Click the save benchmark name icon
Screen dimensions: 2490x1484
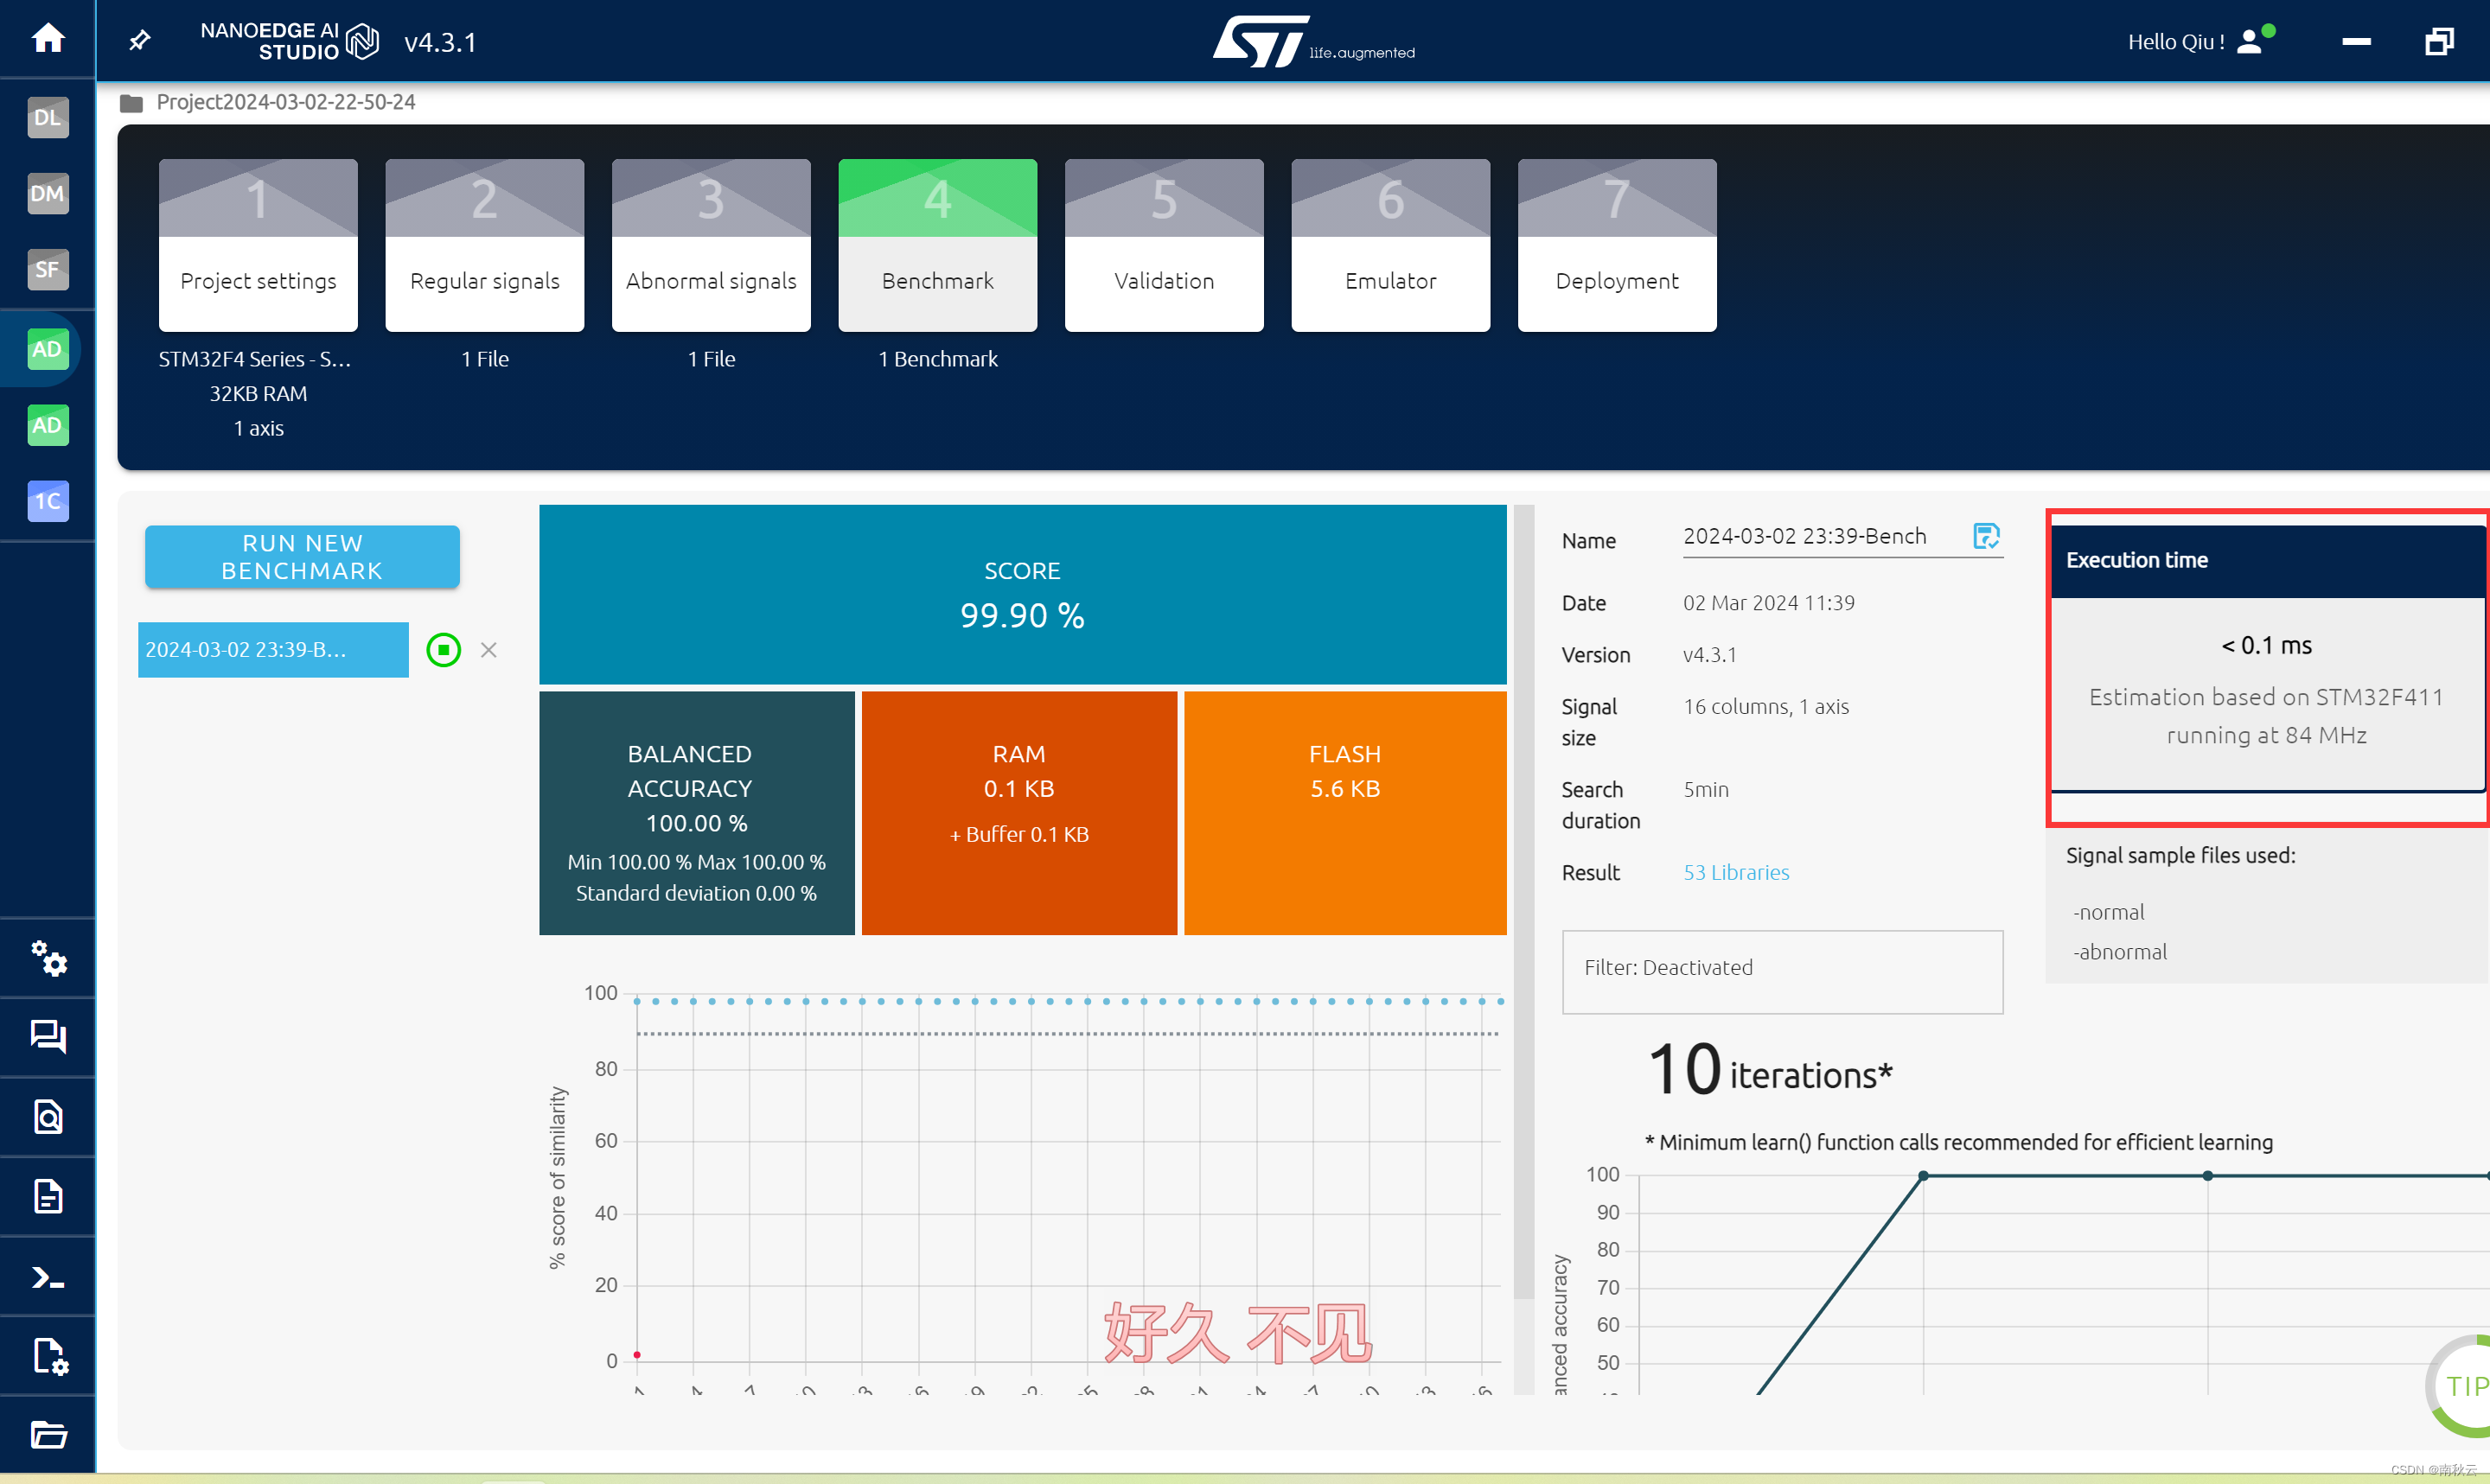[1985, 536]
